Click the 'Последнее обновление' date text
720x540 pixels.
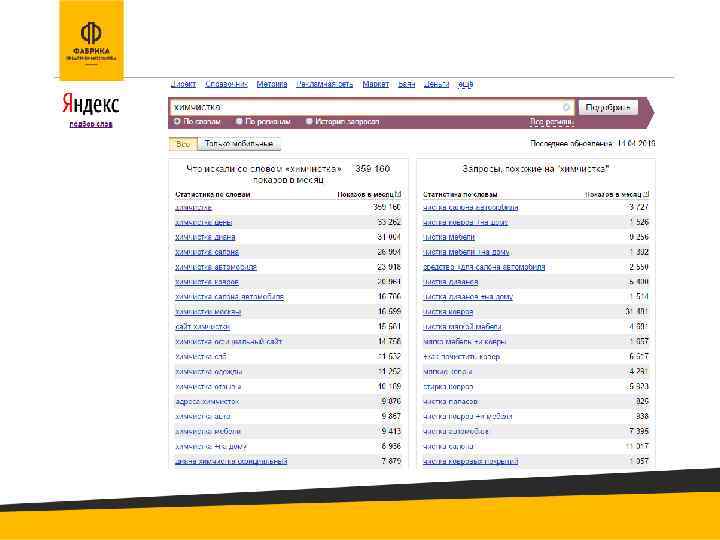pos(592,144)
